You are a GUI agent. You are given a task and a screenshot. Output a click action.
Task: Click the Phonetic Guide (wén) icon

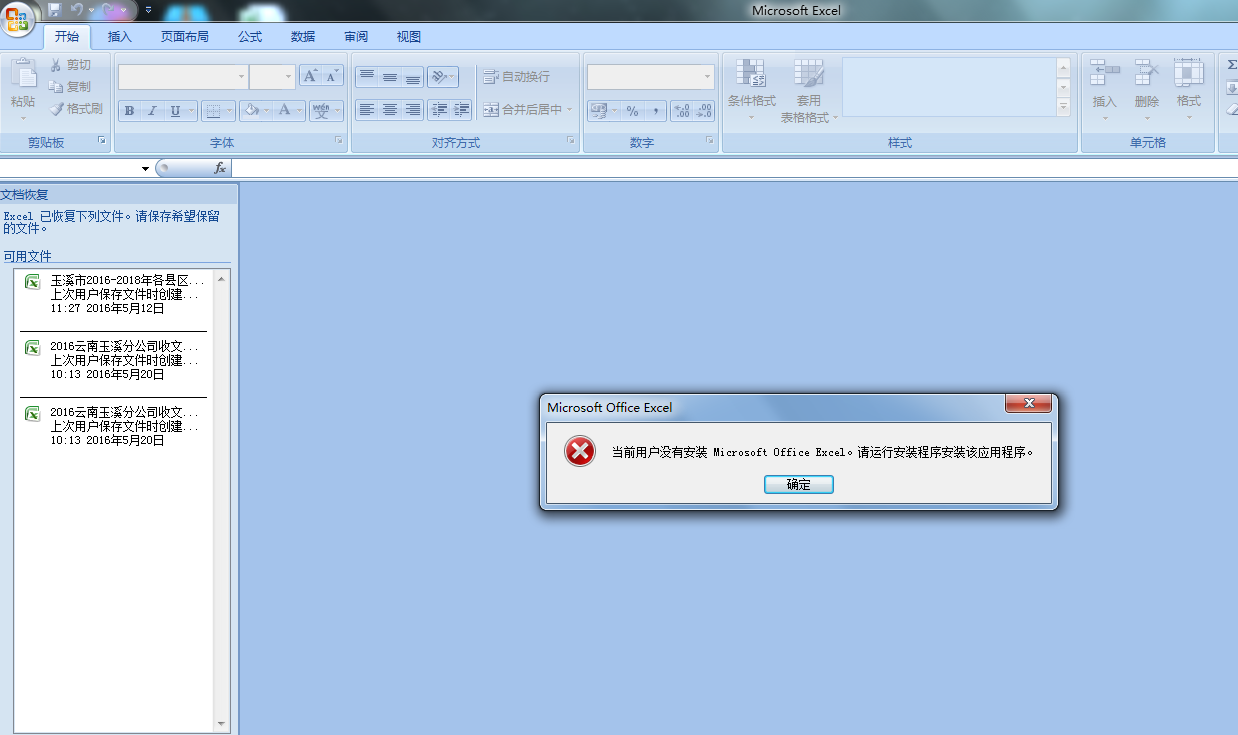pos(321,111)
